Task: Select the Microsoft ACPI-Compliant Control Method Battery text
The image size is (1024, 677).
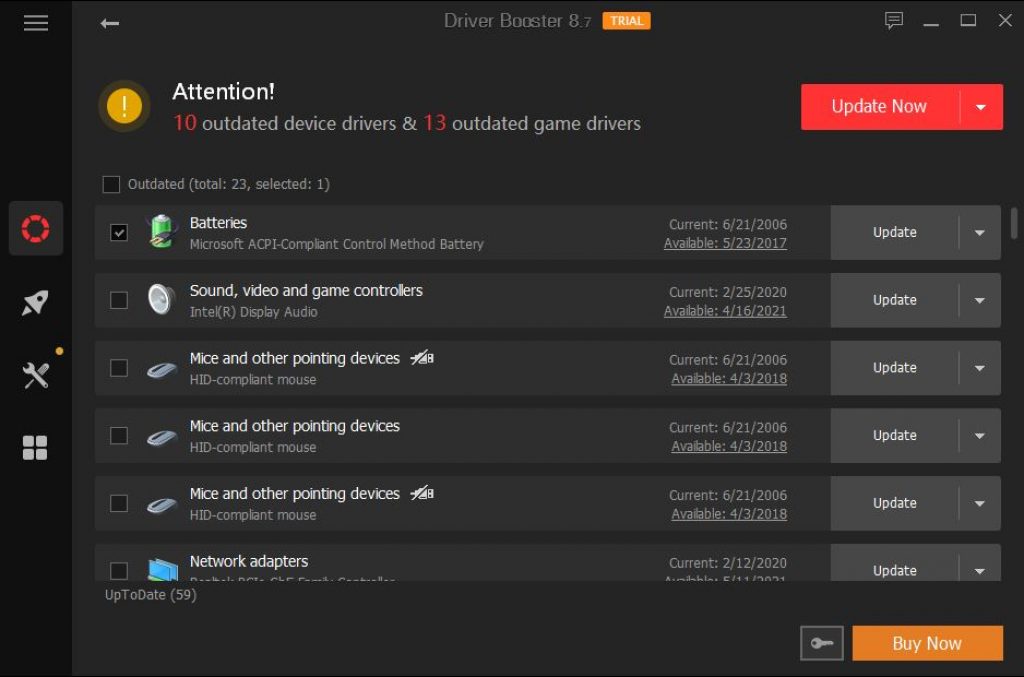Action: (336, 244)
